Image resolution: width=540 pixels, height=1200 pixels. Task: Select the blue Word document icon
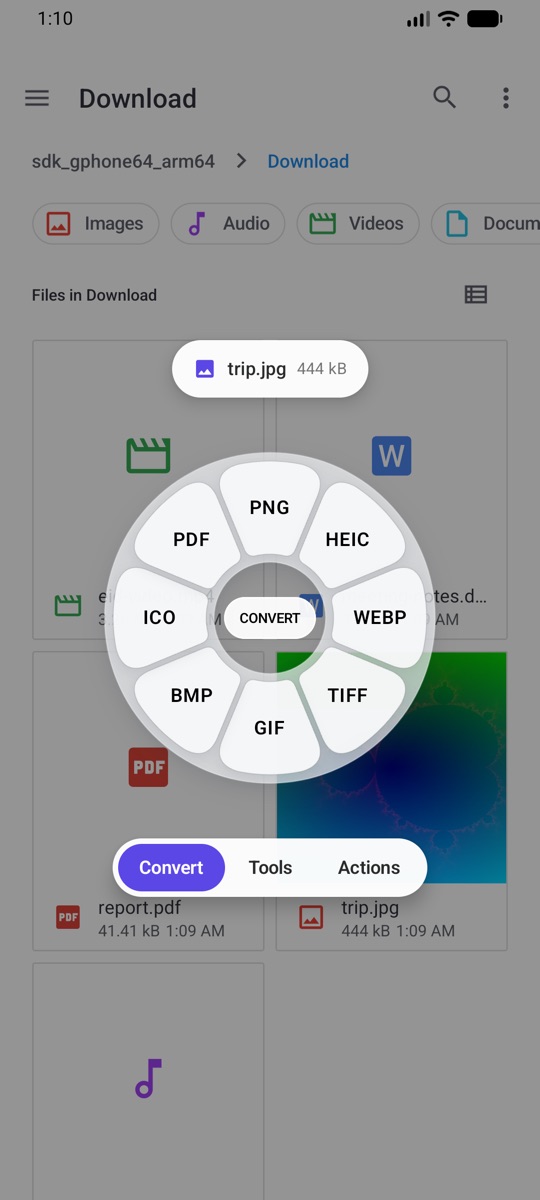coord(391,456)
